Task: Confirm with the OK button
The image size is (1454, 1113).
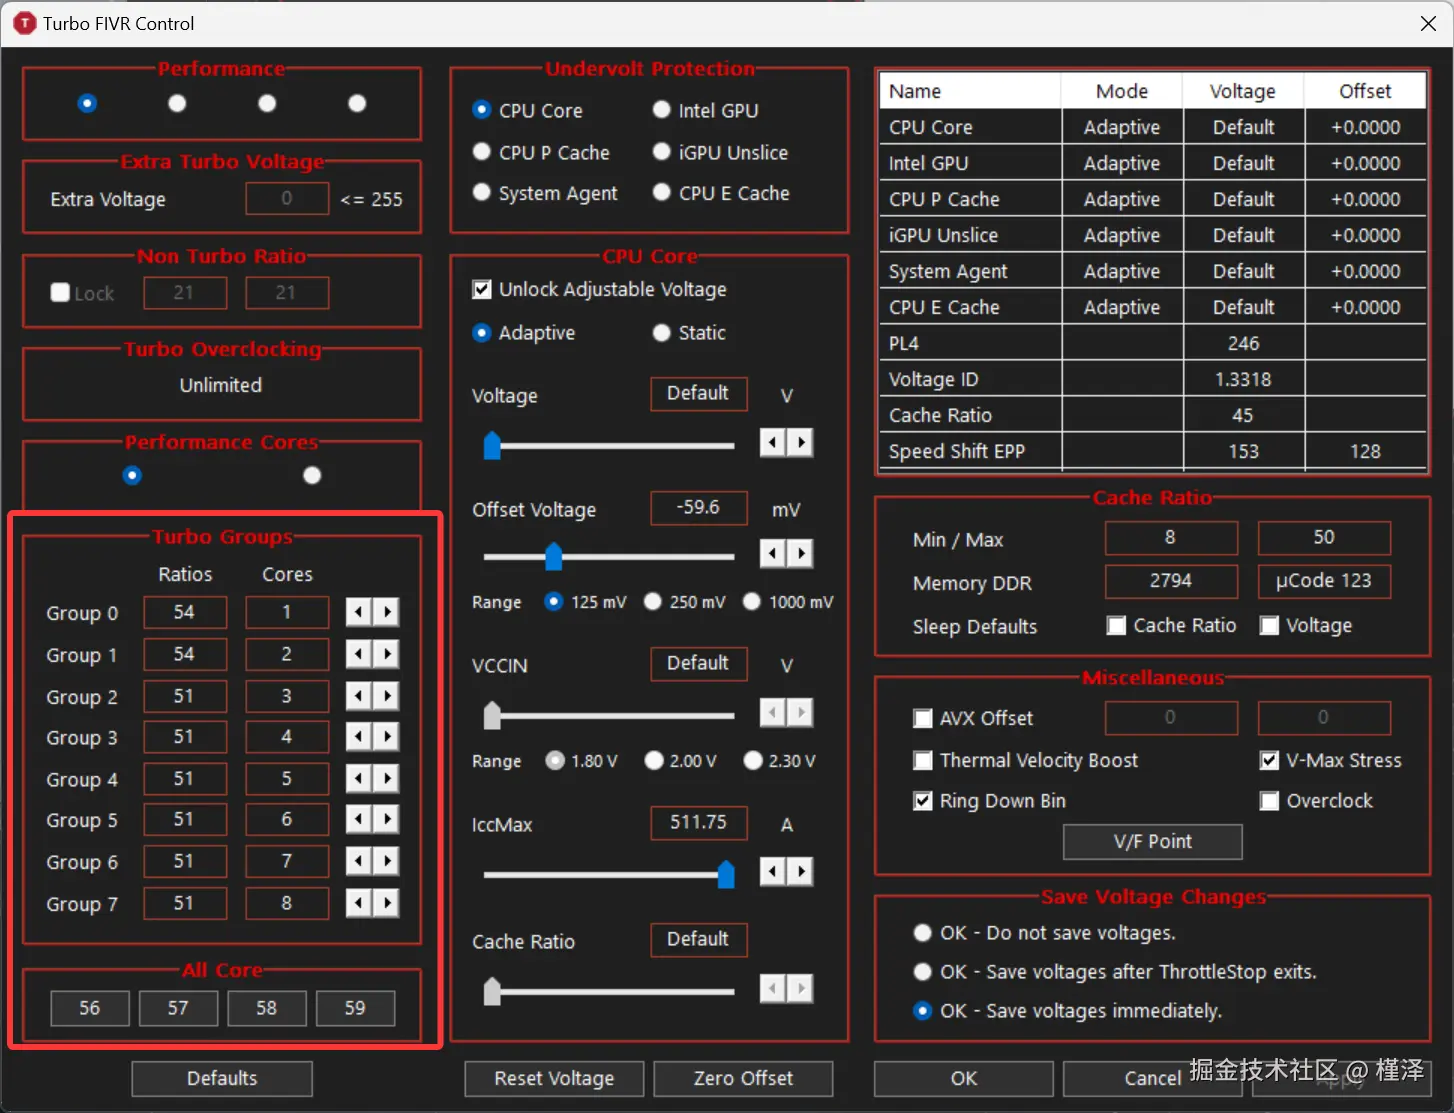Action: click(x=964, y=1078)
